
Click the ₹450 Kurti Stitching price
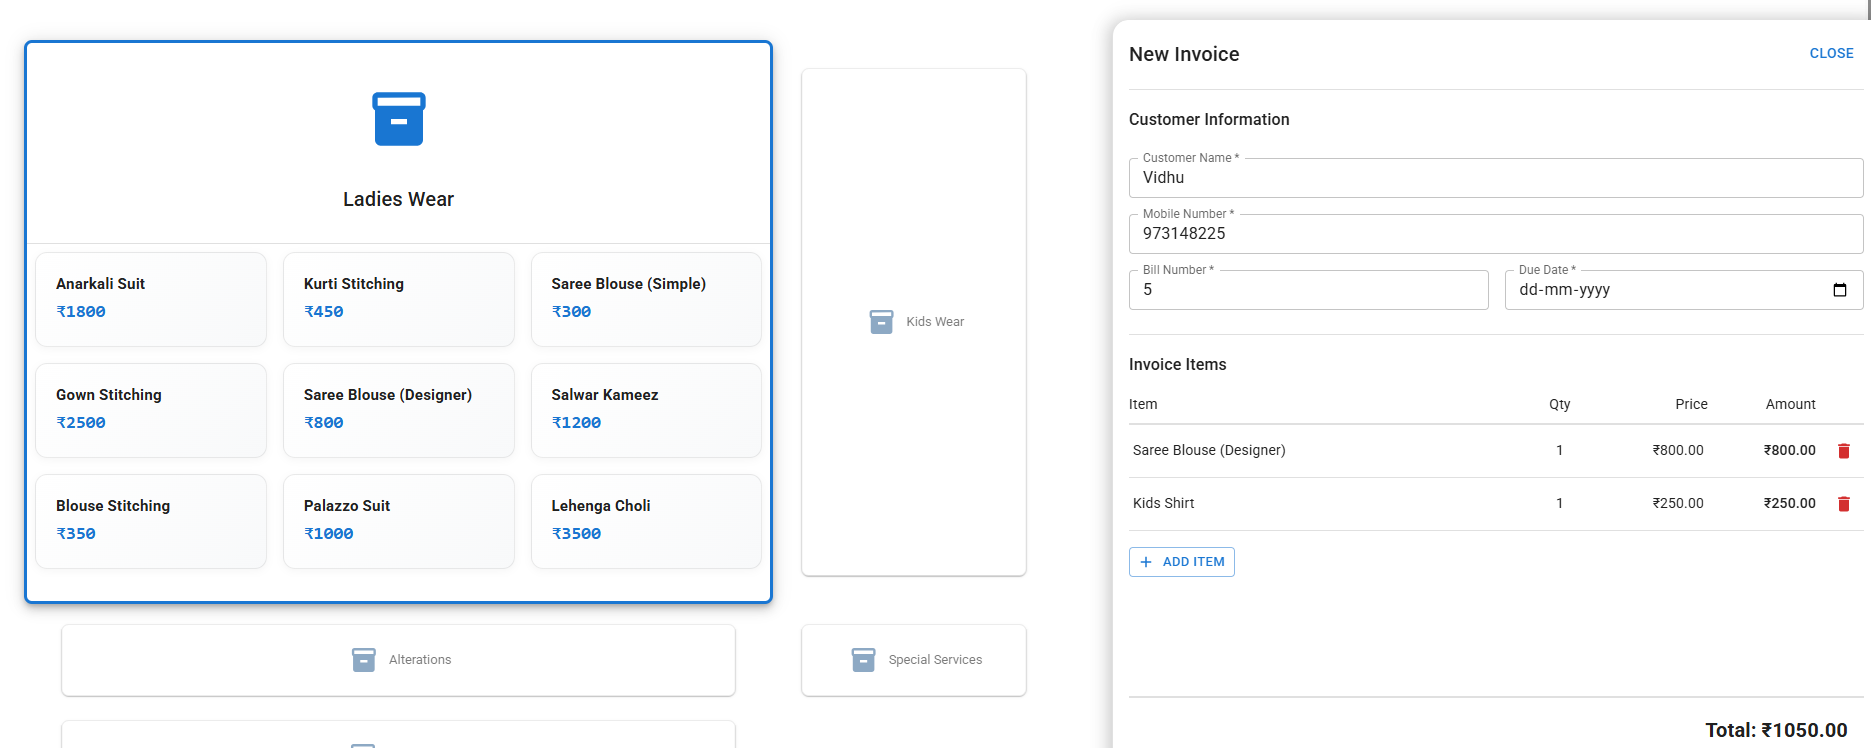324,312
